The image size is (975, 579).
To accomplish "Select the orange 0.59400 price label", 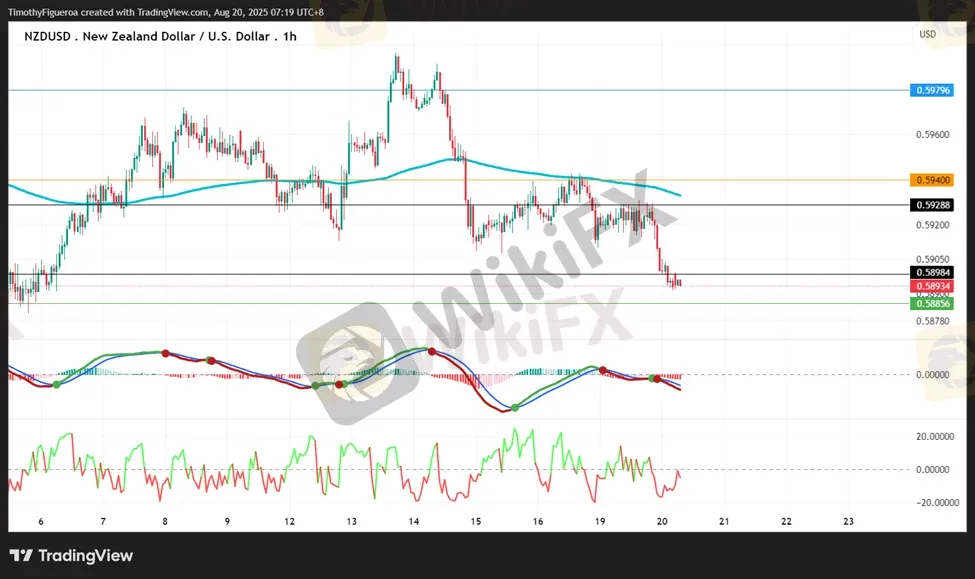I will click(931, 180).
